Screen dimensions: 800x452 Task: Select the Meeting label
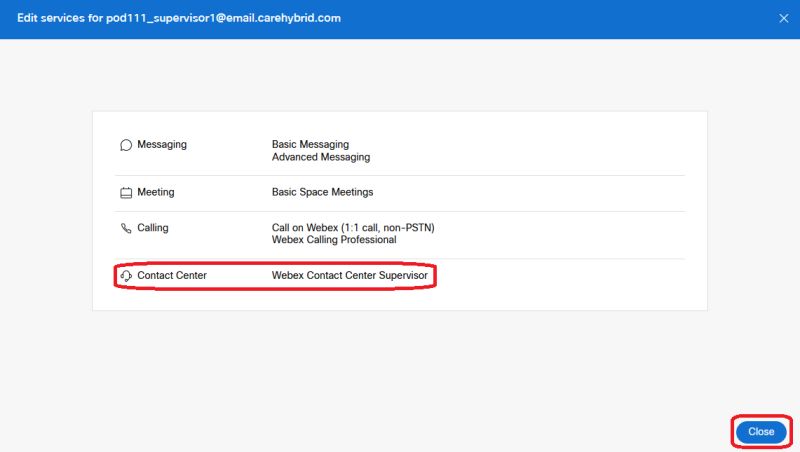click(156, 192)
